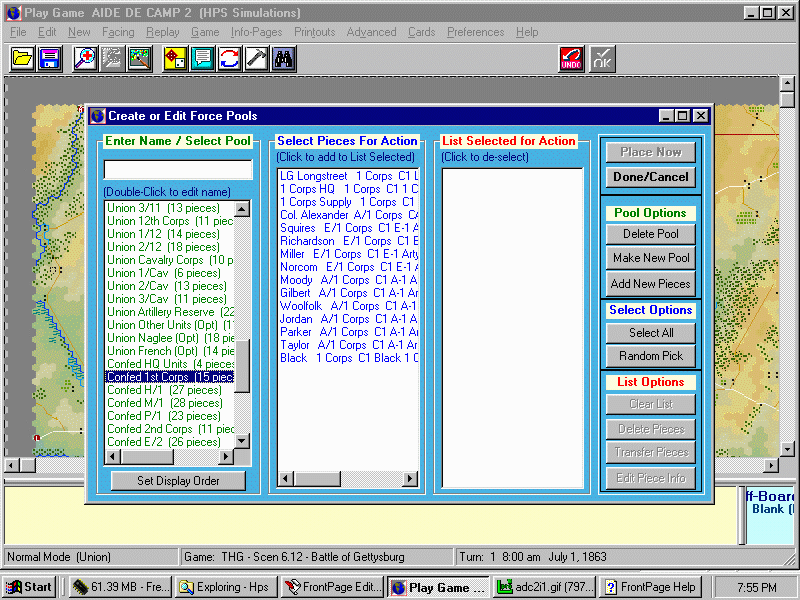Click the magnifying glass zoom icon

point(85,59)
